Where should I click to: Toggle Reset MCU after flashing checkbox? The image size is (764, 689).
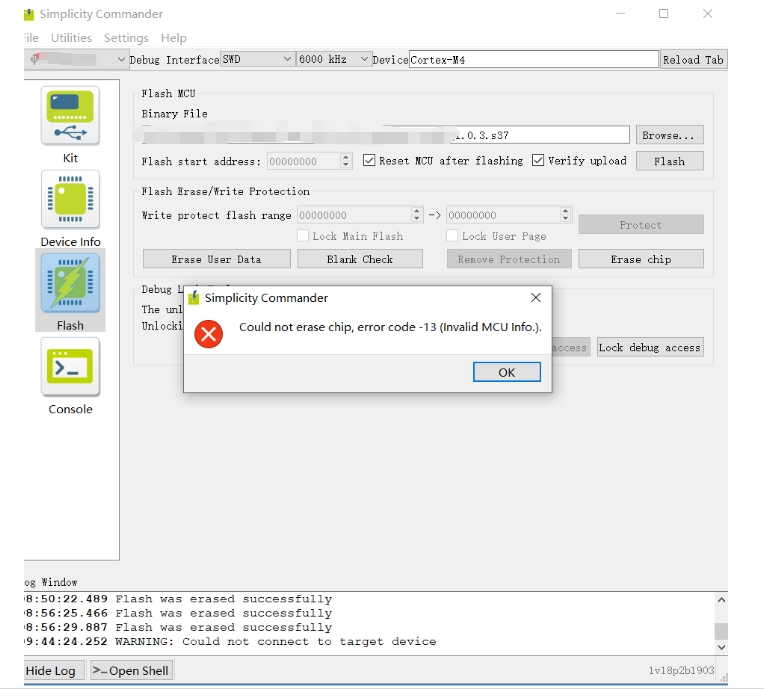tap(369, 160)
